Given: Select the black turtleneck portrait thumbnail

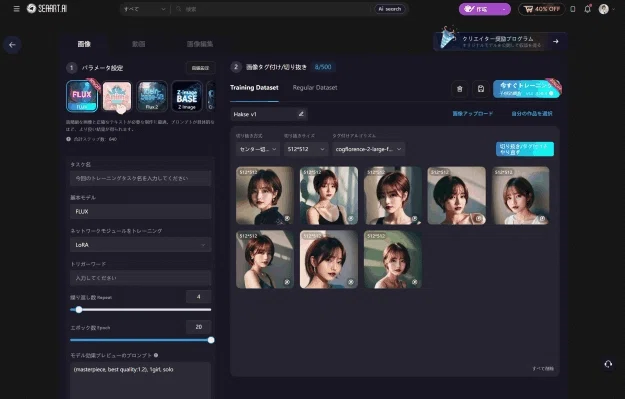Looking at the screenshot, I should point(265,195).
